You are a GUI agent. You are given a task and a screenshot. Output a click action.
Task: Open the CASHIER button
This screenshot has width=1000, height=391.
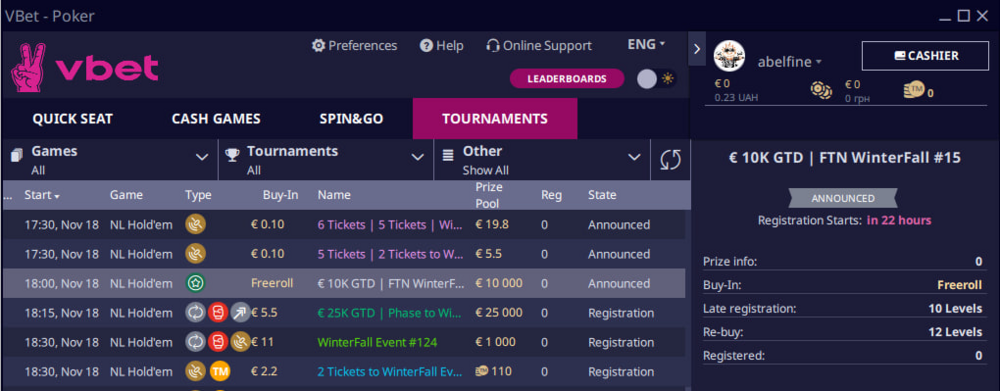pos(926,56)
